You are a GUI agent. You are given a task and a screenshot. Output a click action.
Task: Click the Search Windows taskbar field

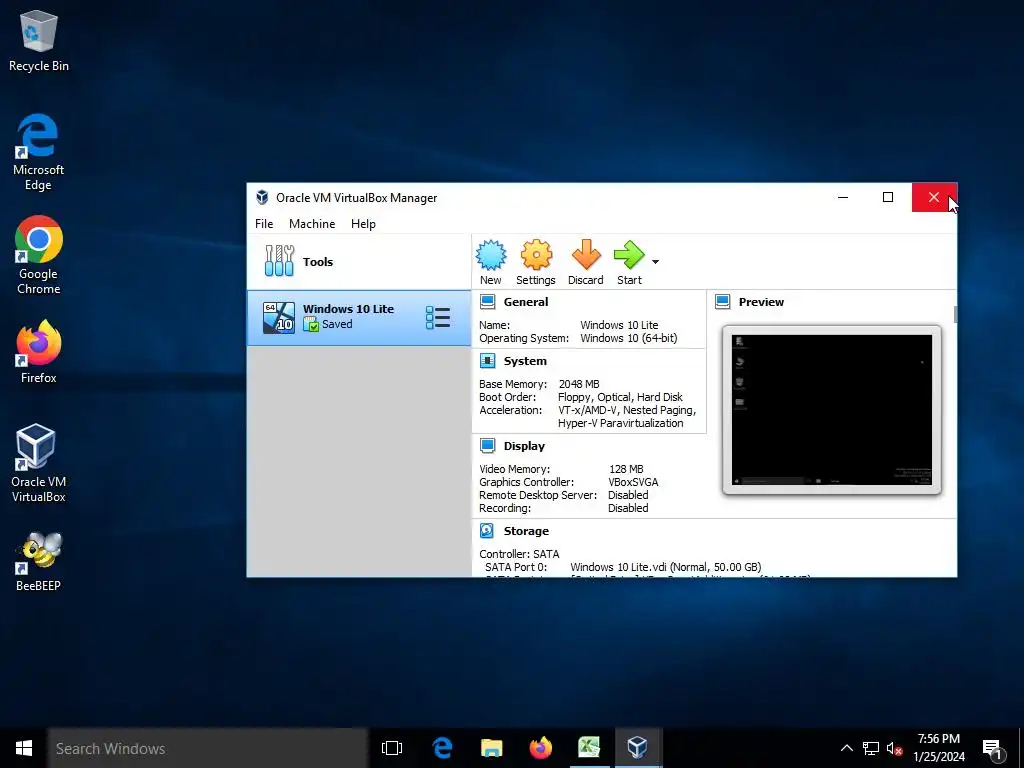click(208, 748)
